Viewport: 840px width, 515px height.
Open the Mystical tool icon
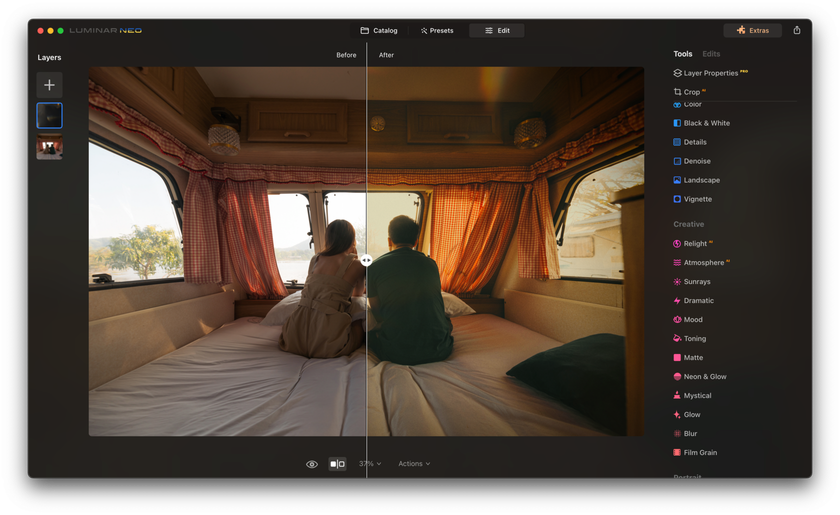[677, 395]
